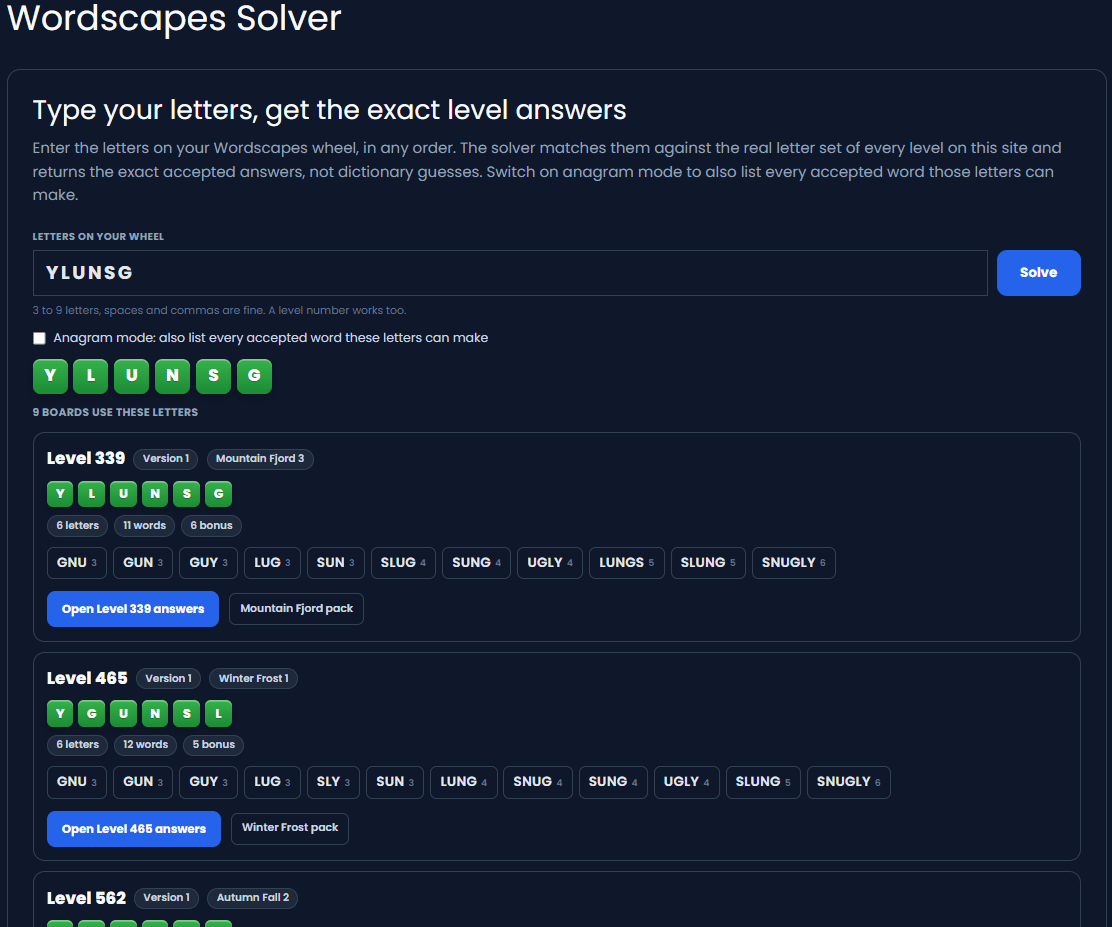Click the G tile in Level 465

click(91, 714)
